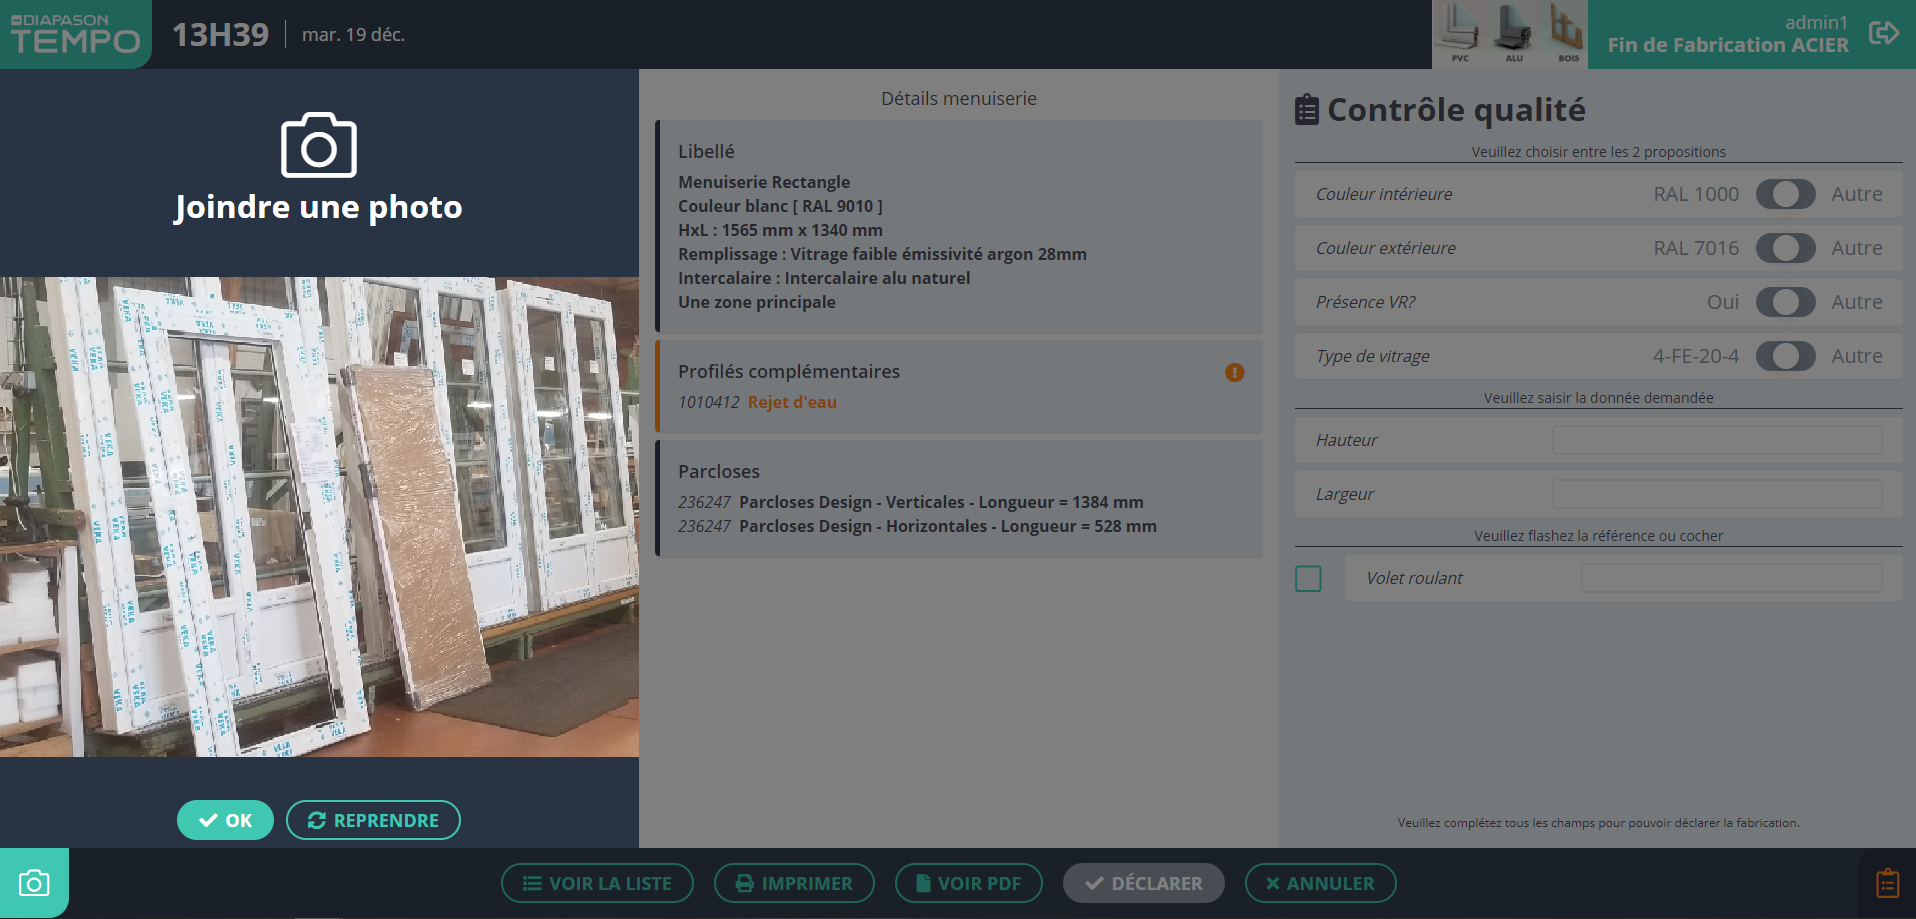1916x919 pixels.
Task: Click the Diapason Tempo logo
Action: click(75, 34)
